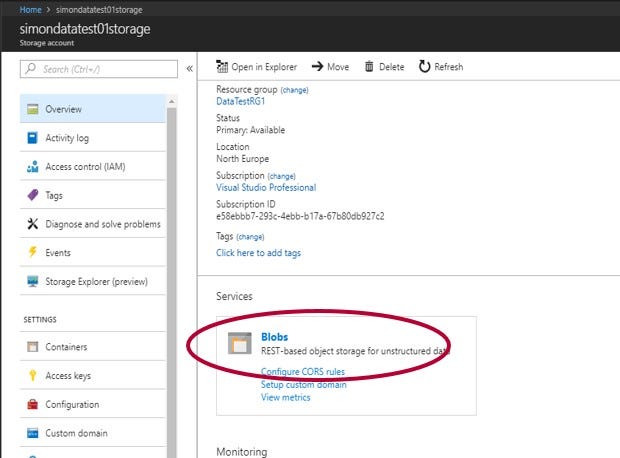Select the Overview menu item
This screenshot has width=620, height=458.
93,109
